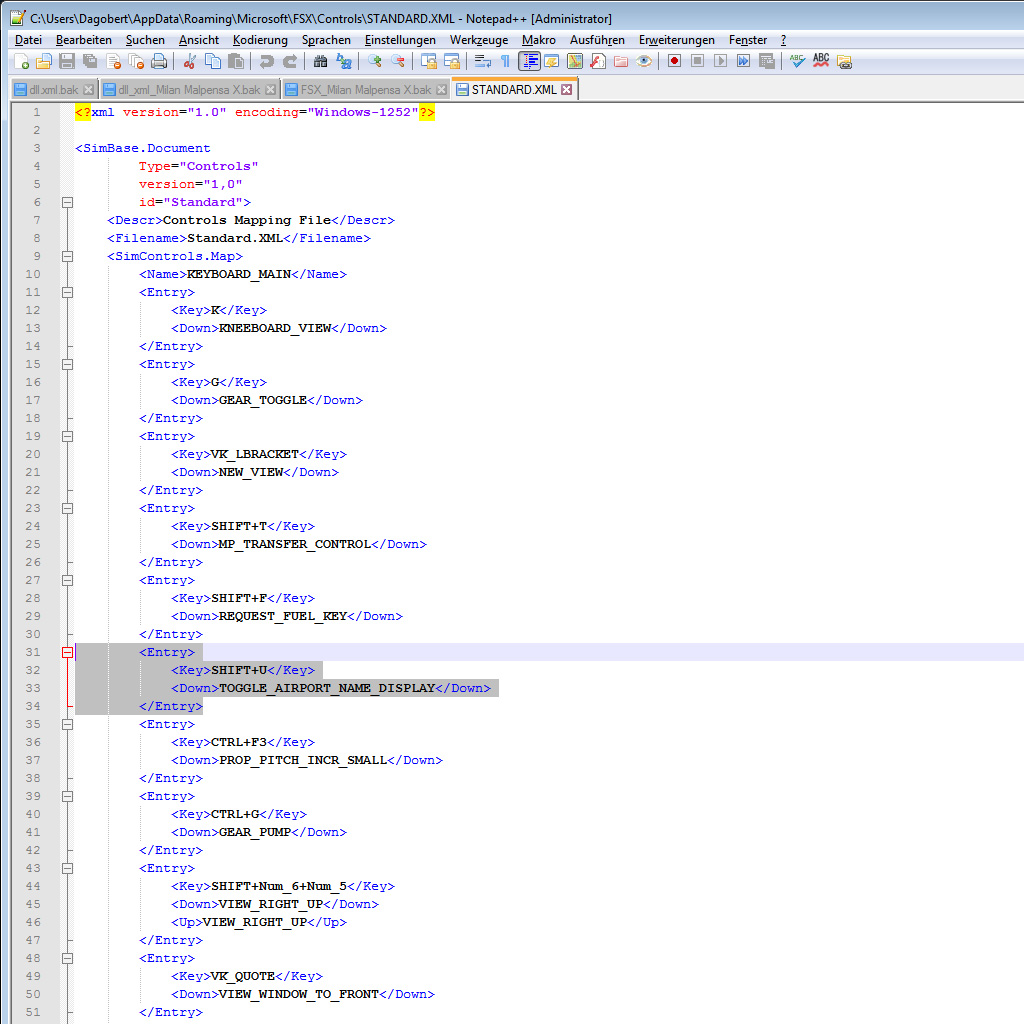Close the FSX_Milan Malpensa X.bak tab
The height and width of the screenshot is (1024, 1024).
point(440,89)
